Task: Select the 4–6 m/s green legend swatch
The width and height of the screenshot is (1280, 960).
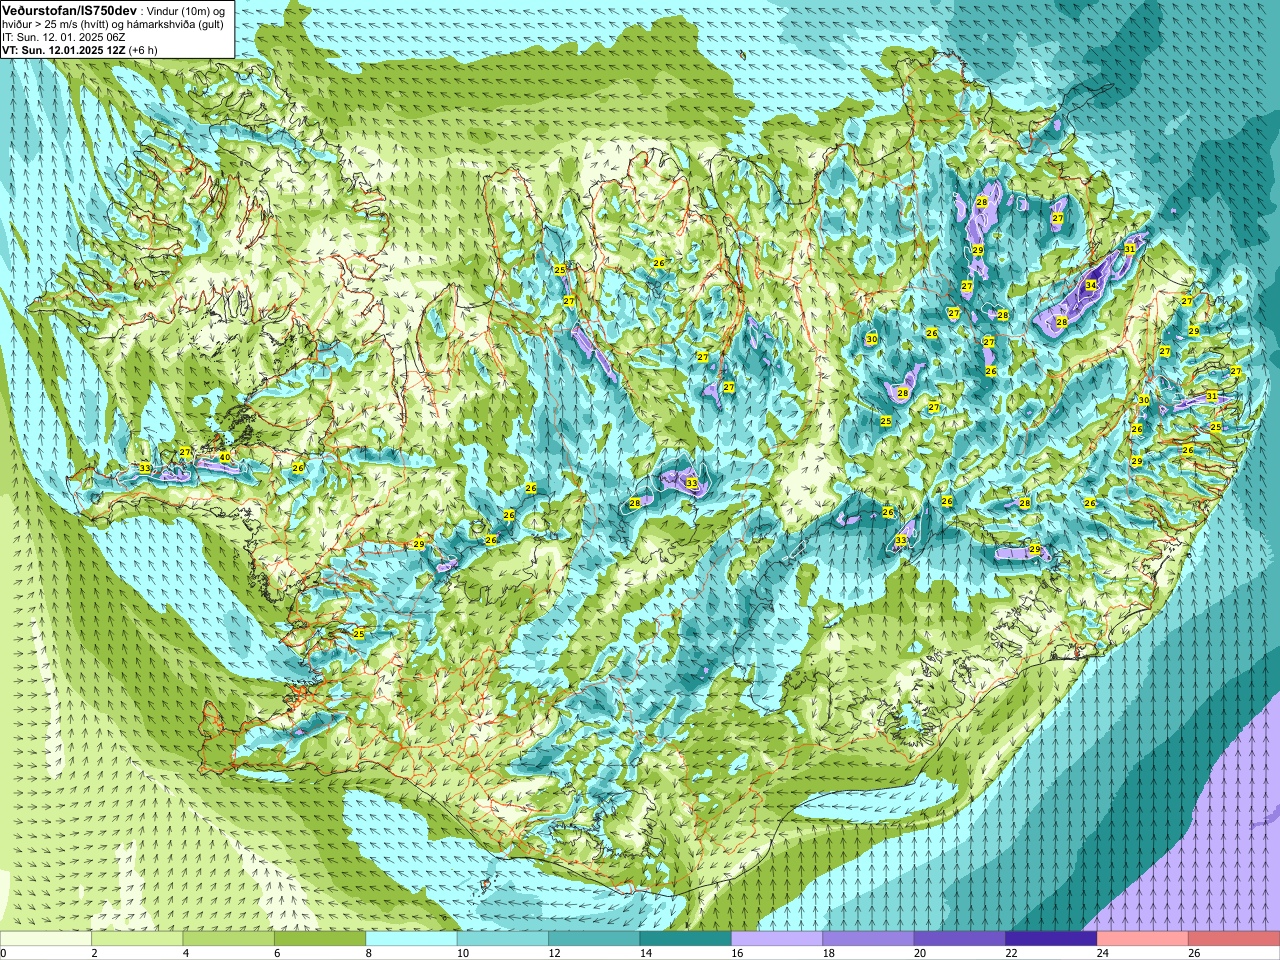Action: click(229, 939)
